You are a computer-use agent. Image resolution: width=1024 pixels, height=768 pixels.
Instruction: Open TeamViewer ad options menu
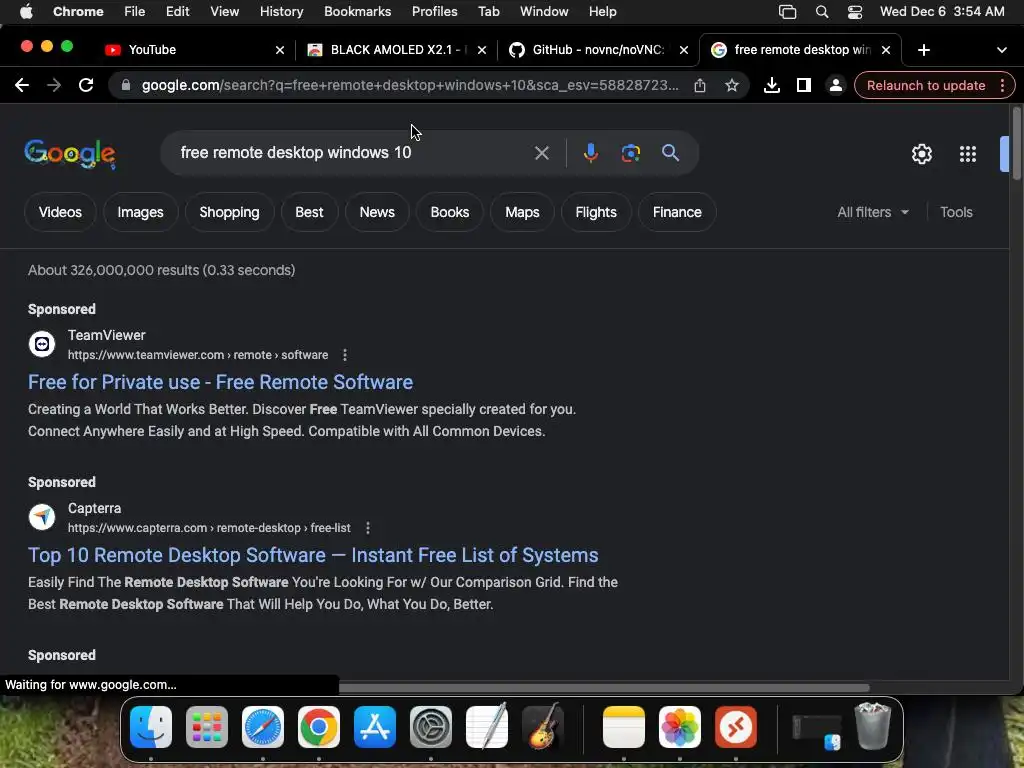(345, 355)
